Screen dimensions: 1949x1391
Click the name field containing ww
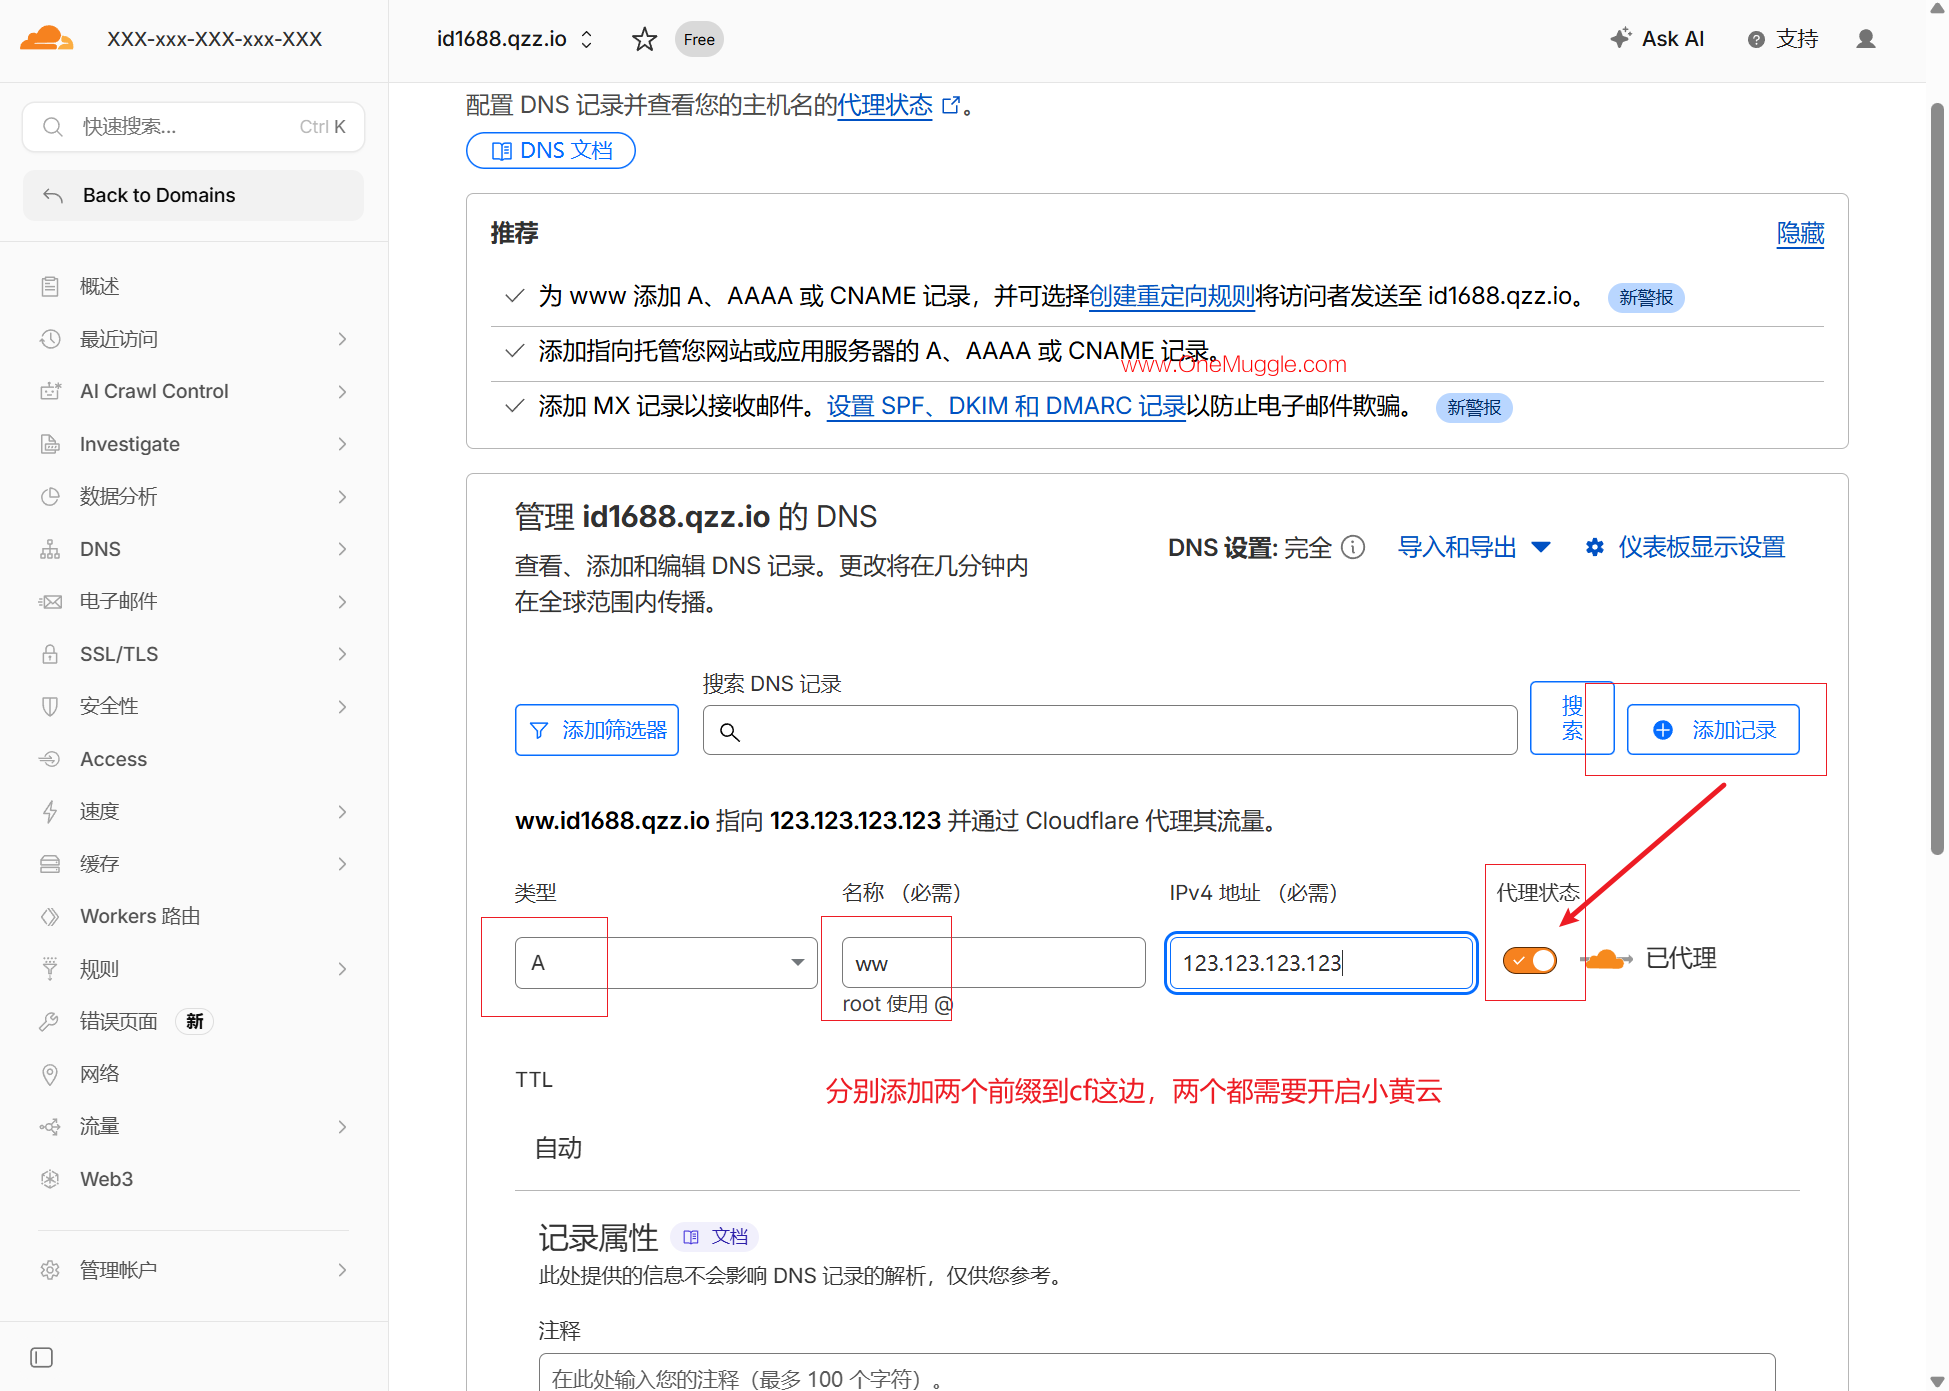pos(993,962)
